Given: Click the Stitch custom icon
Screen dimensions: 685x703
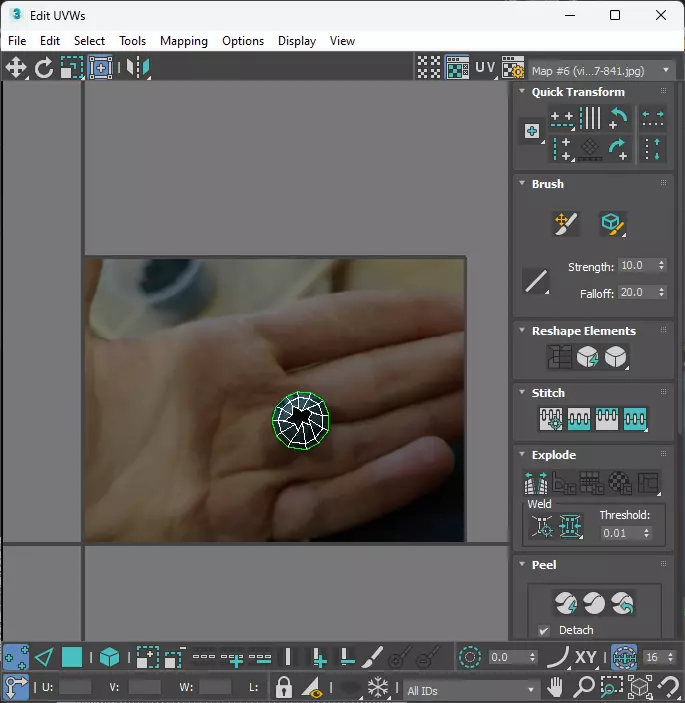Looking at the screenshot, I should [635, 419].
